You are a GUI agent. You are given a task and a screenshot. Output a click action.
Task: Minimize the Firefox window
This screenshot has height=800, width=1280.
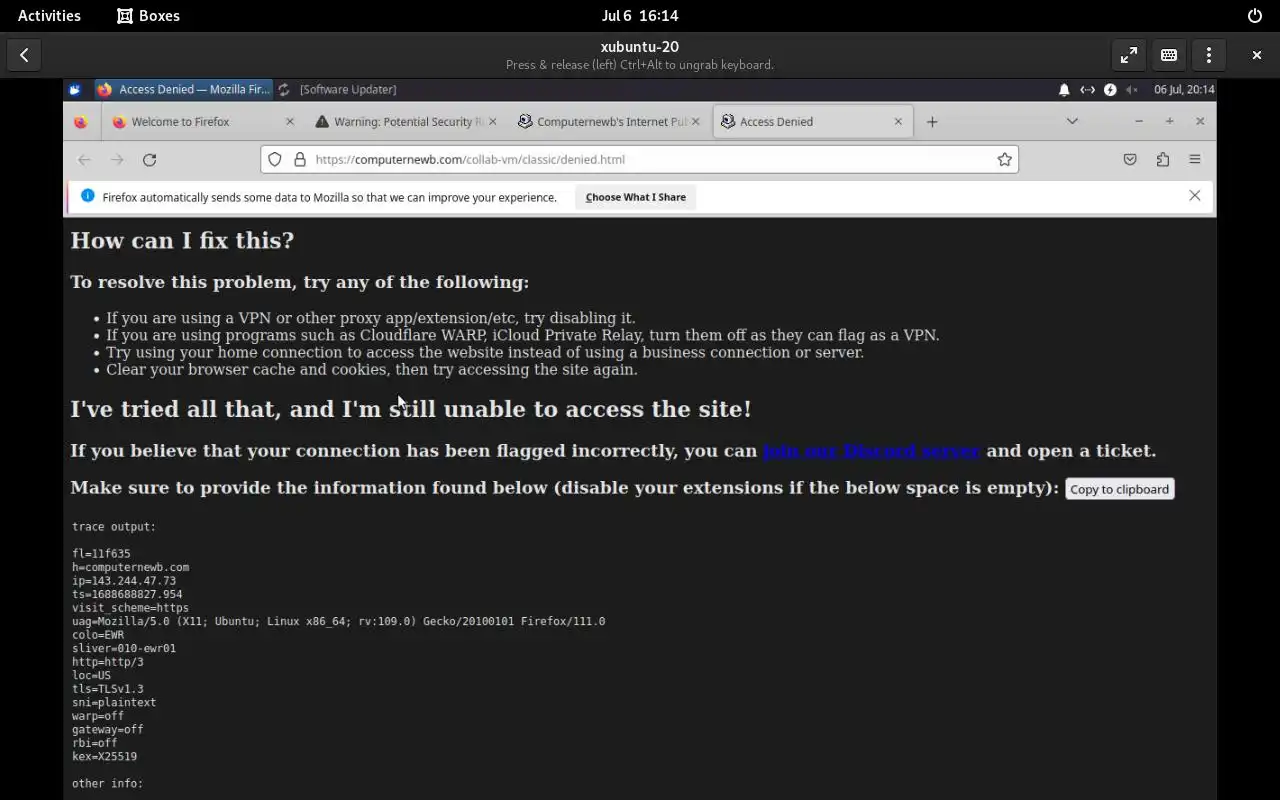1138,121
